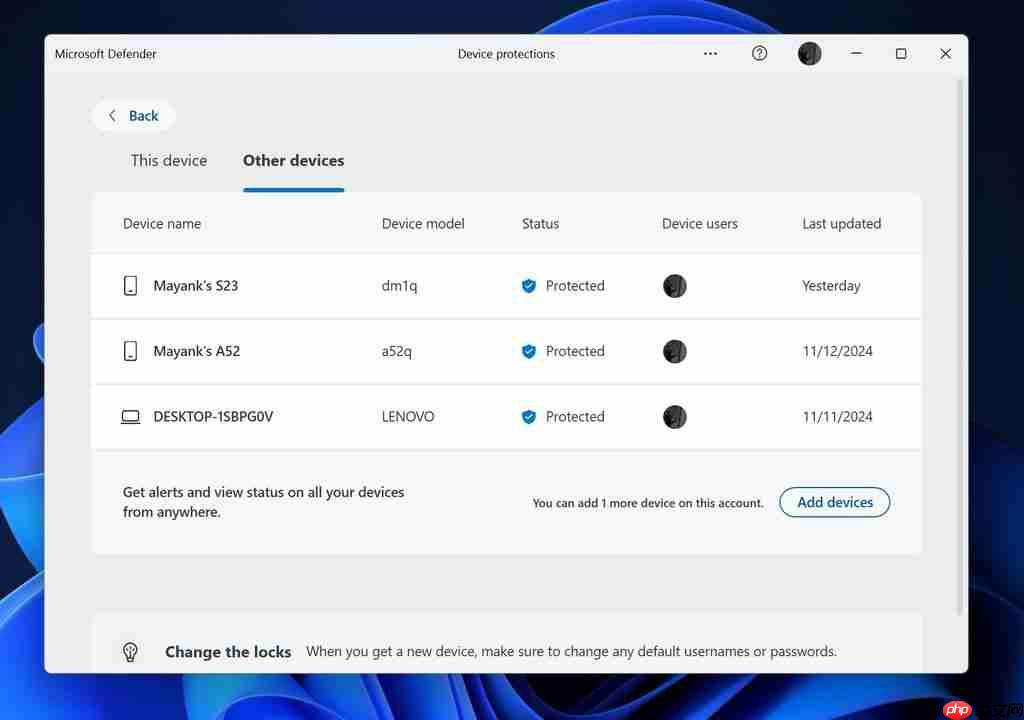
Task: Click the Protected shield icon for DESKTOP-1SBPG0V
Action: [x=529, y=416]
